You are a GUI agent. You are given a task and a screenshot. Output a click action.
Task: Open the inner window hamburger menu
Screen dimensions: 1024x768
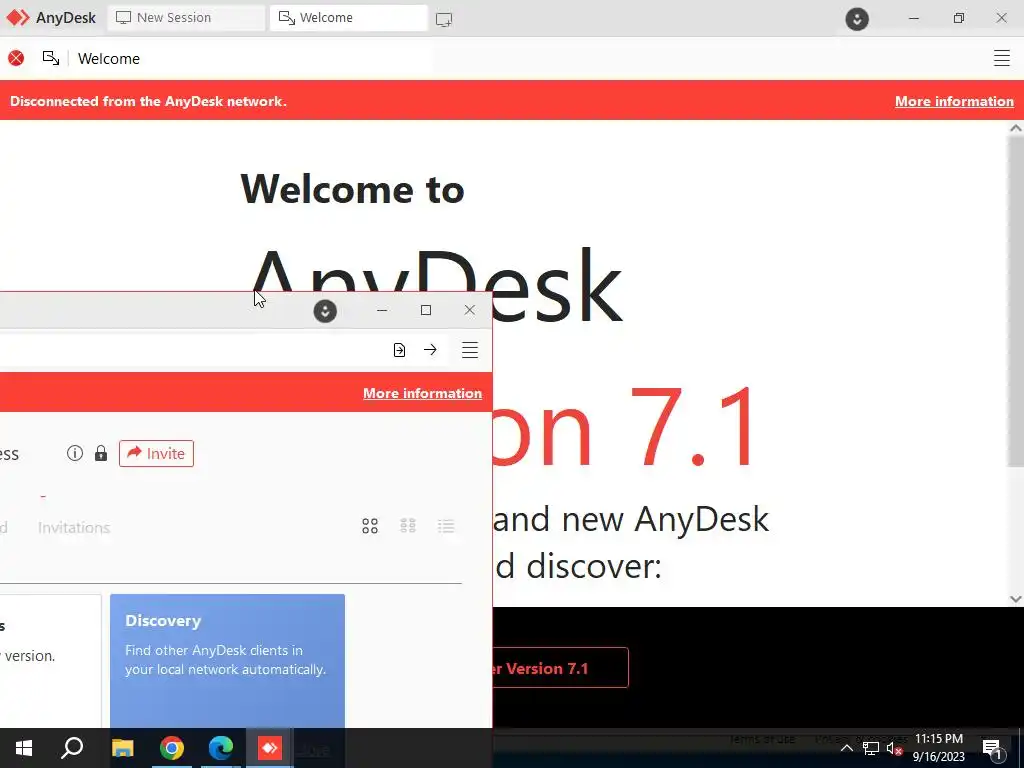(x=470, y=350)
